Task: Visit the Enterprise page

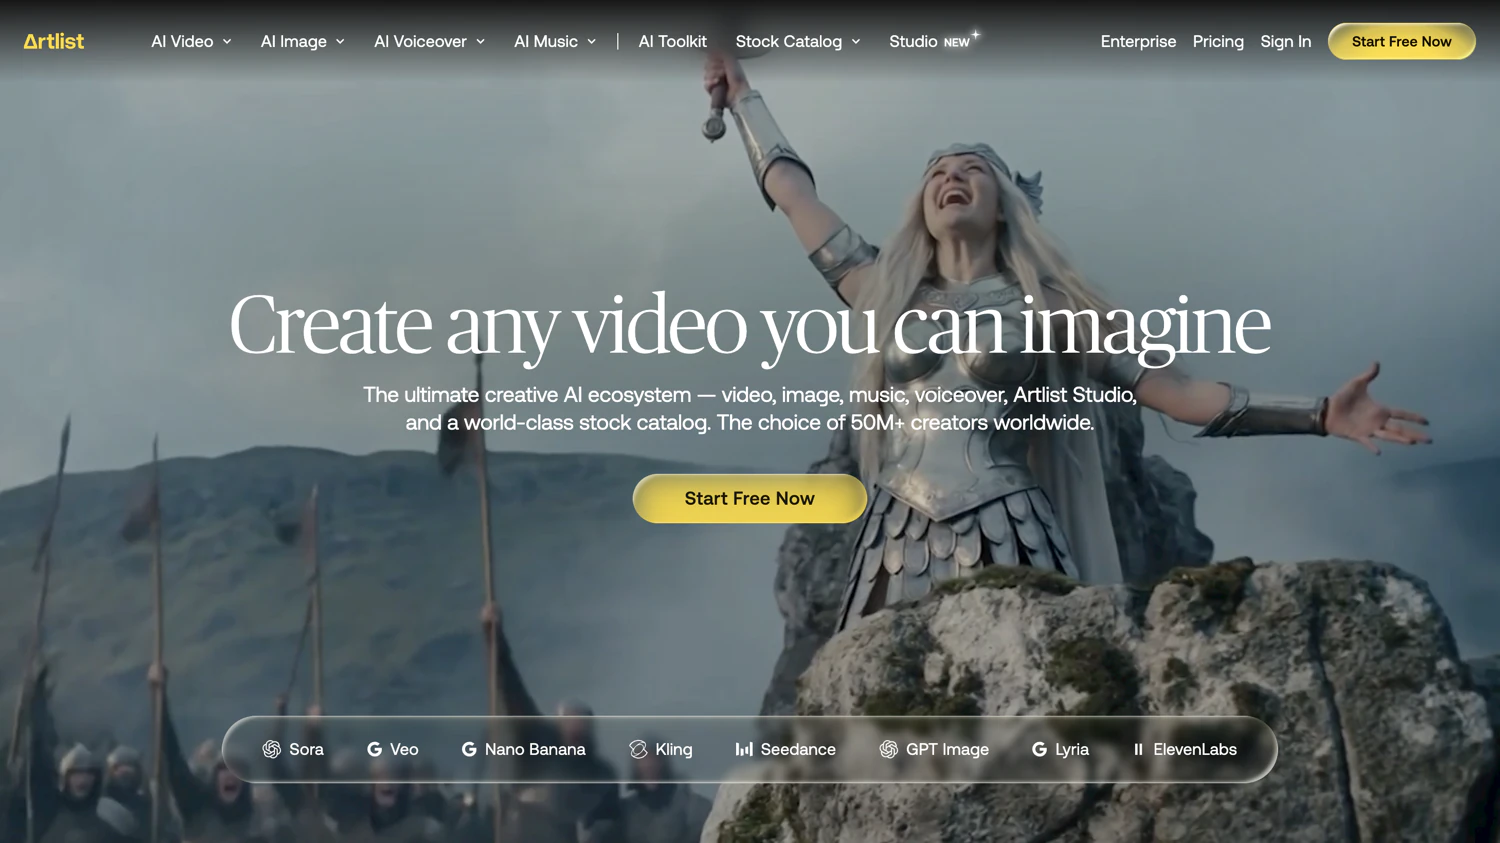Action: tap(1138, 41)
